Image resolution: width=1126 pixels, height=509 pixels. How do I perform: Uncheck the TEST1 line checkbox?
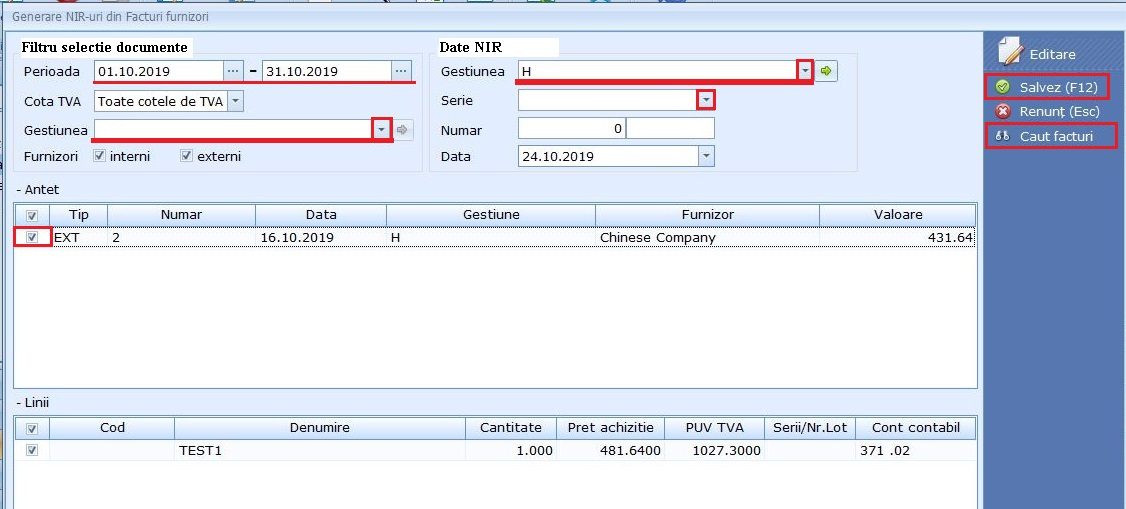tap(32, 450)
